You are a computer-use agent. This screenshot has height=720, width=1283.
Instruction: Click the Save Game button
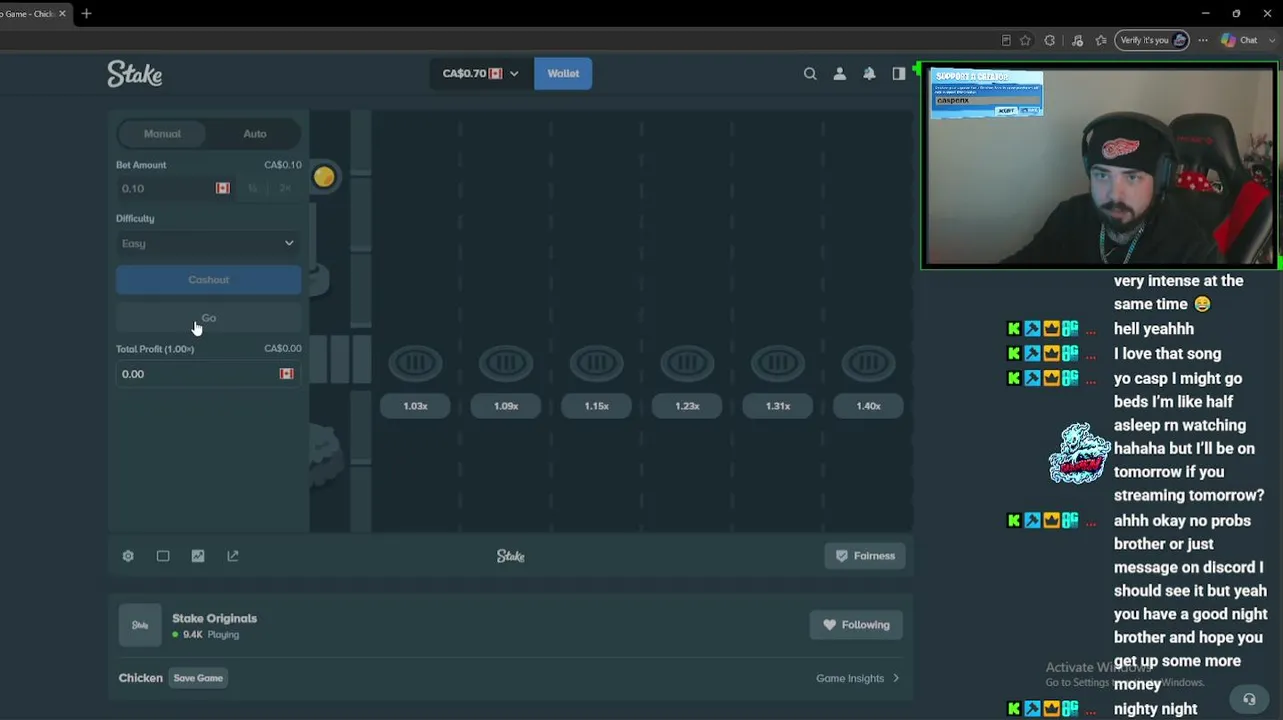[x=198, y=678]
